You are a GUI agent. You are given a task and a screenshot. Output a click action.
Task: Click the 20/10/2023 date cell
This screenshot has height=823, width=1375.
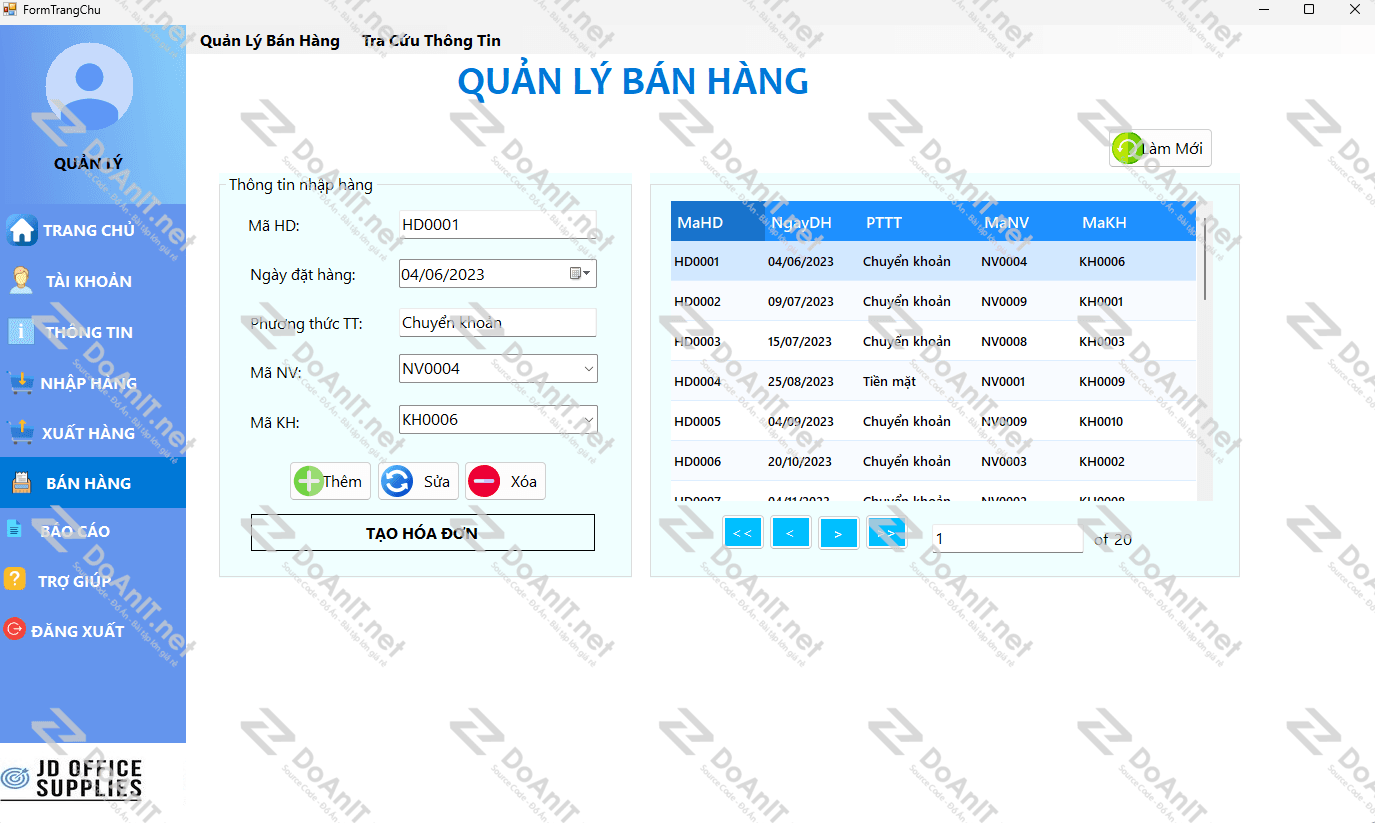pos(811,461)
